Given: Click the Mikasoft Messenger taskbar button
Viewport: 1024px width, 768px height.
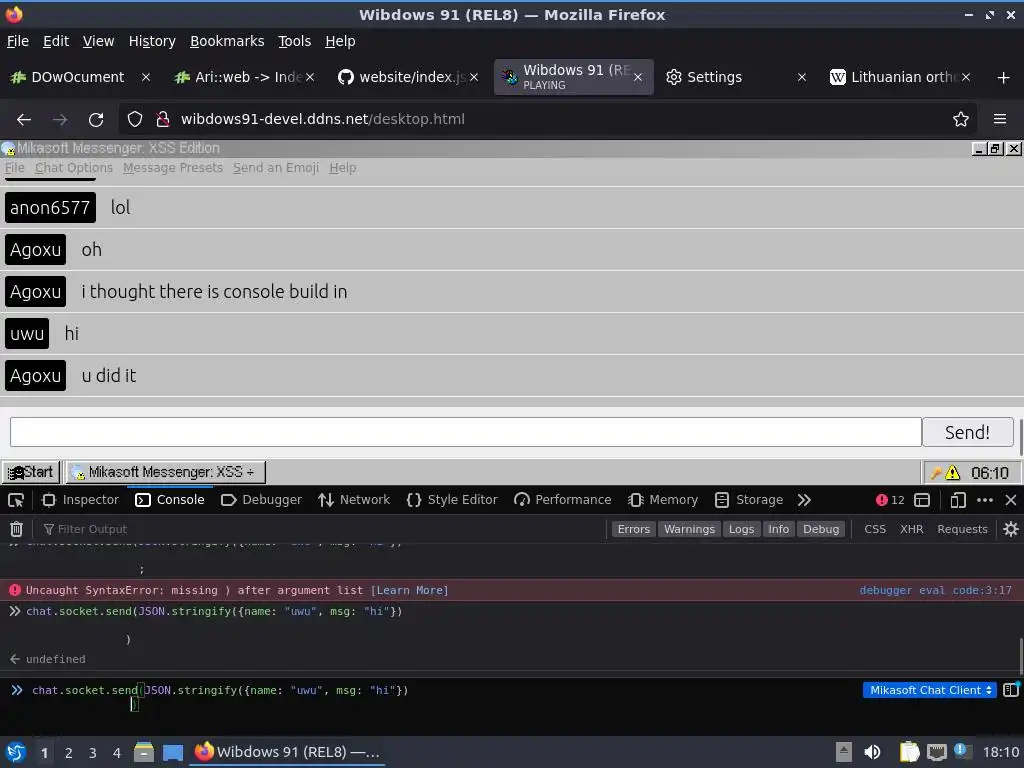Looking at the screenshot, I should pyautogui.click(x=166, y=472).
